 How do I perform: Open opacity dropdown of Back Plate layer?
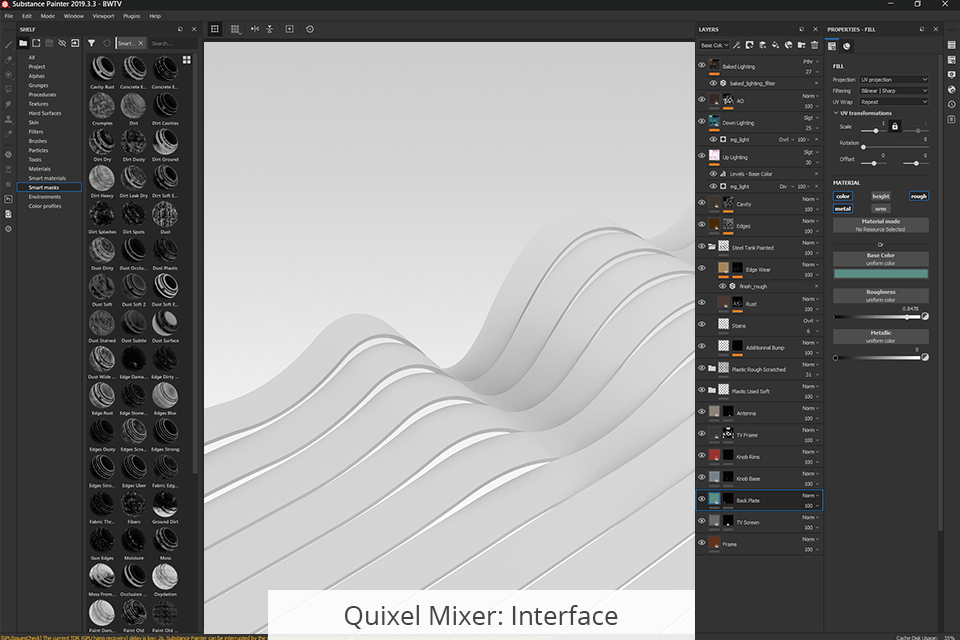tap(811, 506)
